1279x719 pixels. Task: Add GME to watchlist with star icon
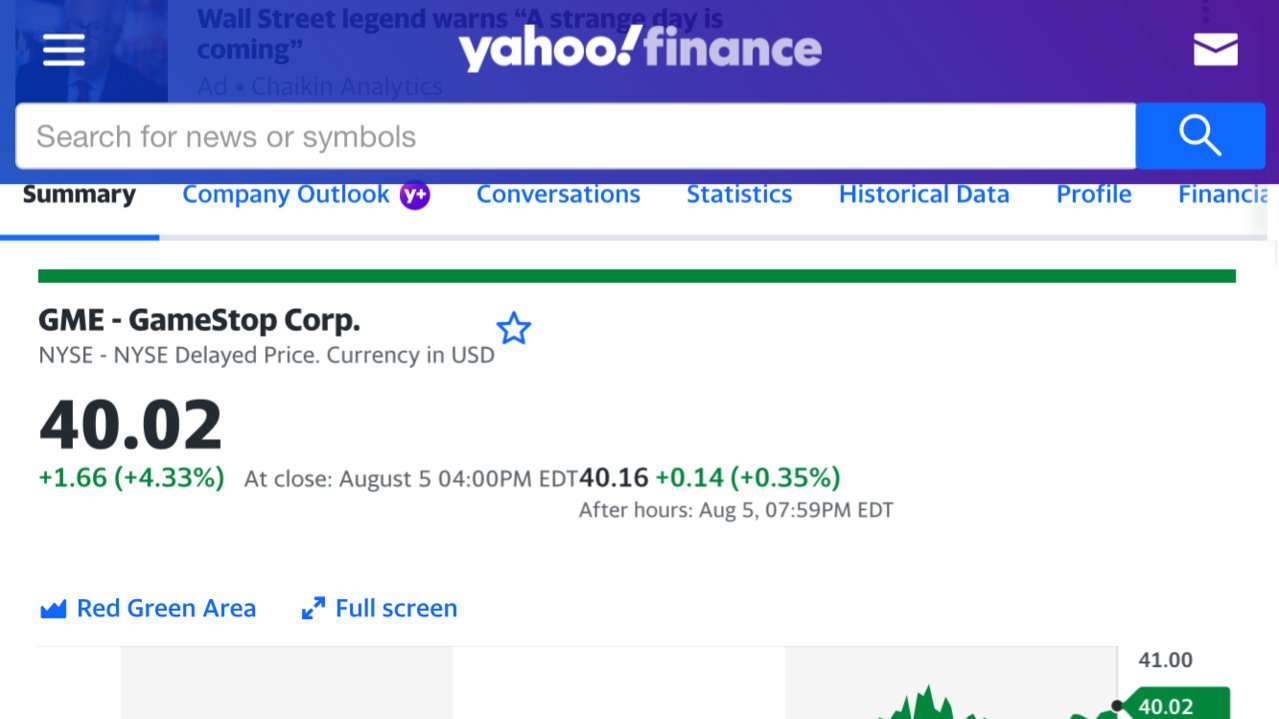(x=513, y=328)
